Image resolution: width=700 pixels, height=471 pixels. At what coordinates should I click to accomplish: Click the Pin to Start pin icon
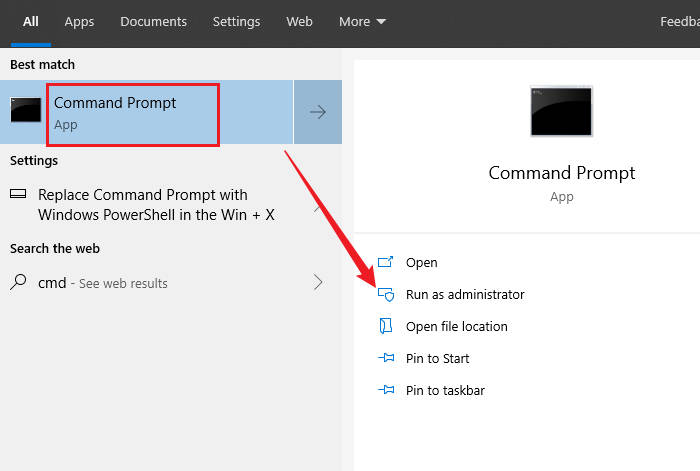386,358
